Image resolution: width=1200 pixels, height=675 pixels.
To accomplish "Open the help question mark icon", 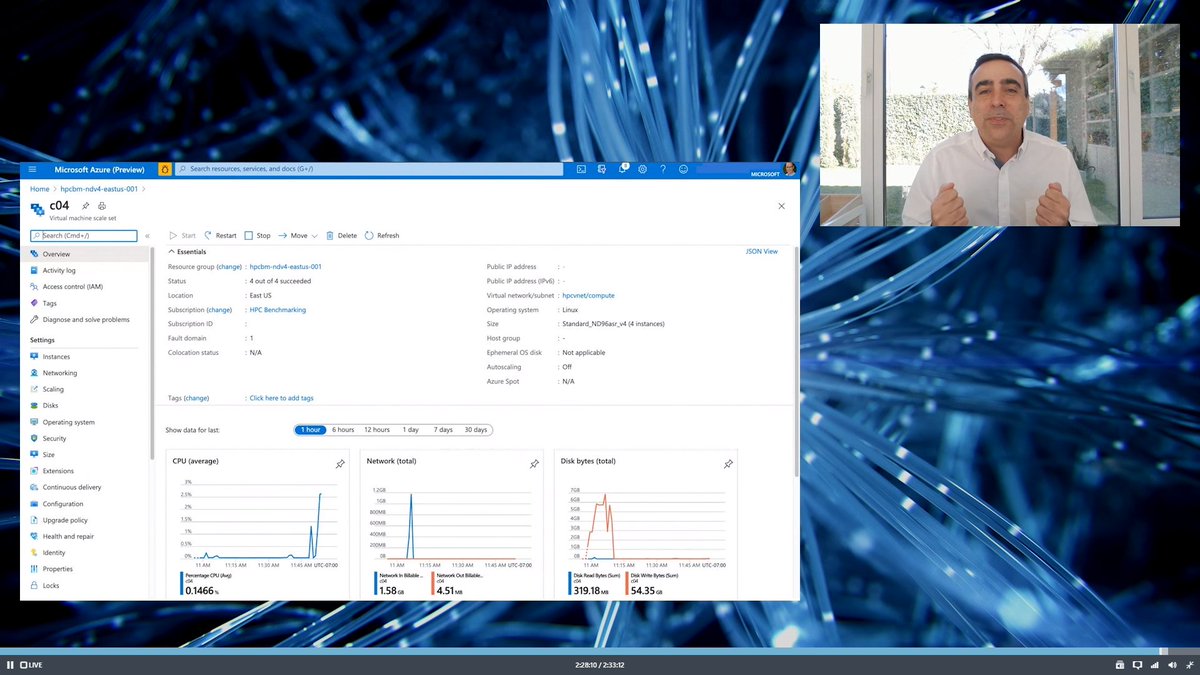I will 662,169.
